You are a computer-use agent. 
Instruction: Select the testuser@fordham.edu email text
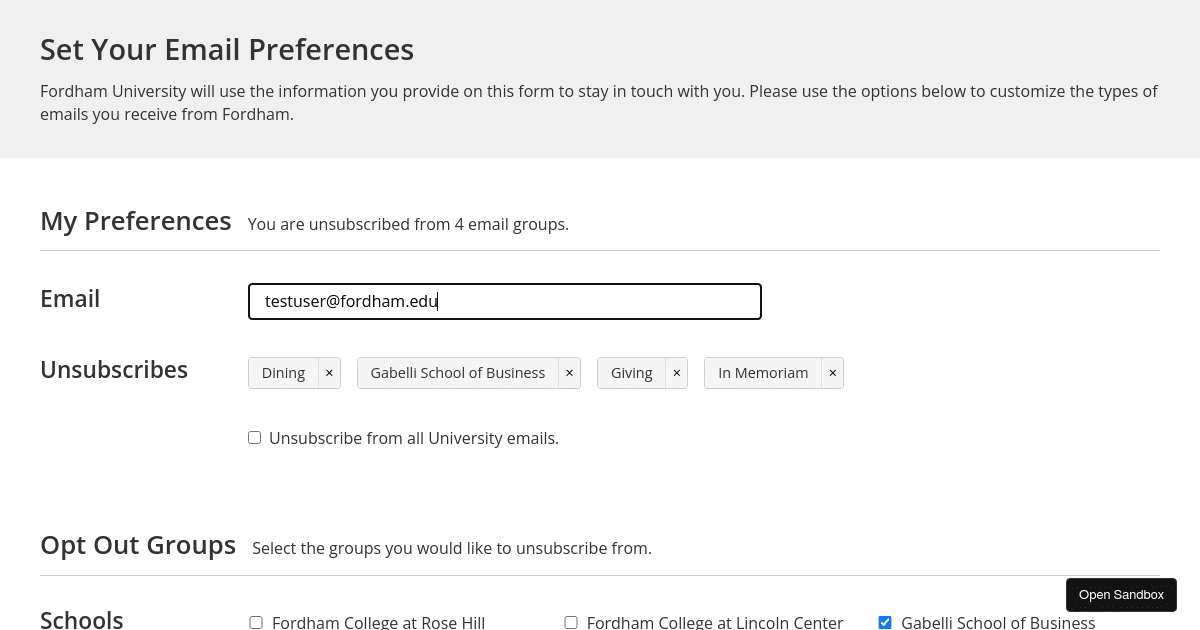pos(350,301)
